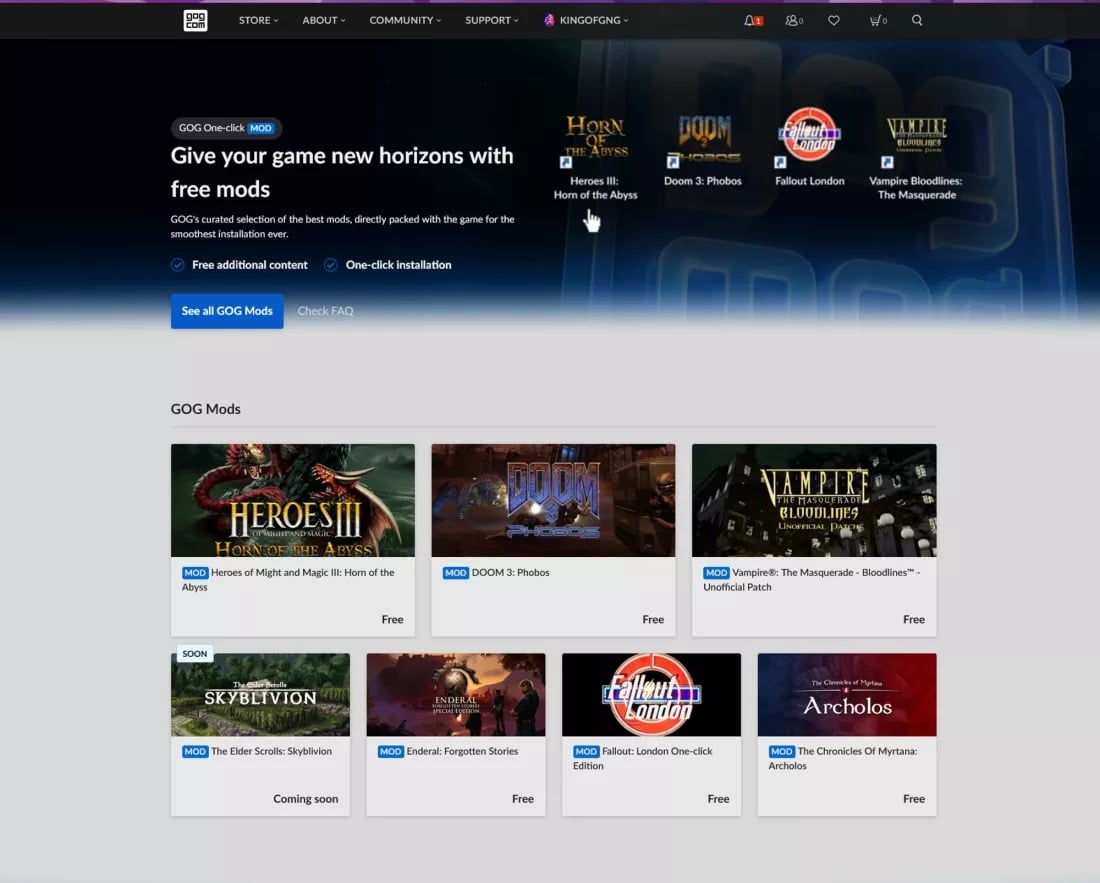Expand the ABOUT dropdown menu
Viewport: 1100px width, 883px height.
[x=323, y=20]
